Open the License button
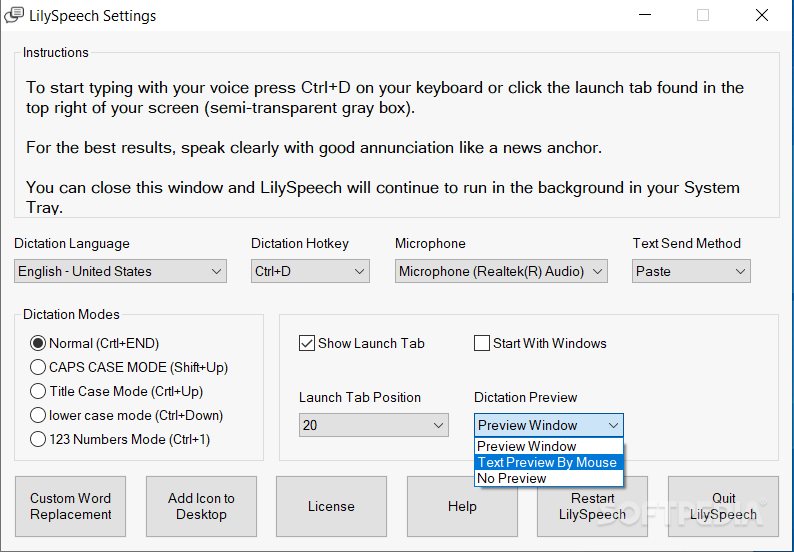The width and height of the screenshot is (794, 552). [331, 506]
